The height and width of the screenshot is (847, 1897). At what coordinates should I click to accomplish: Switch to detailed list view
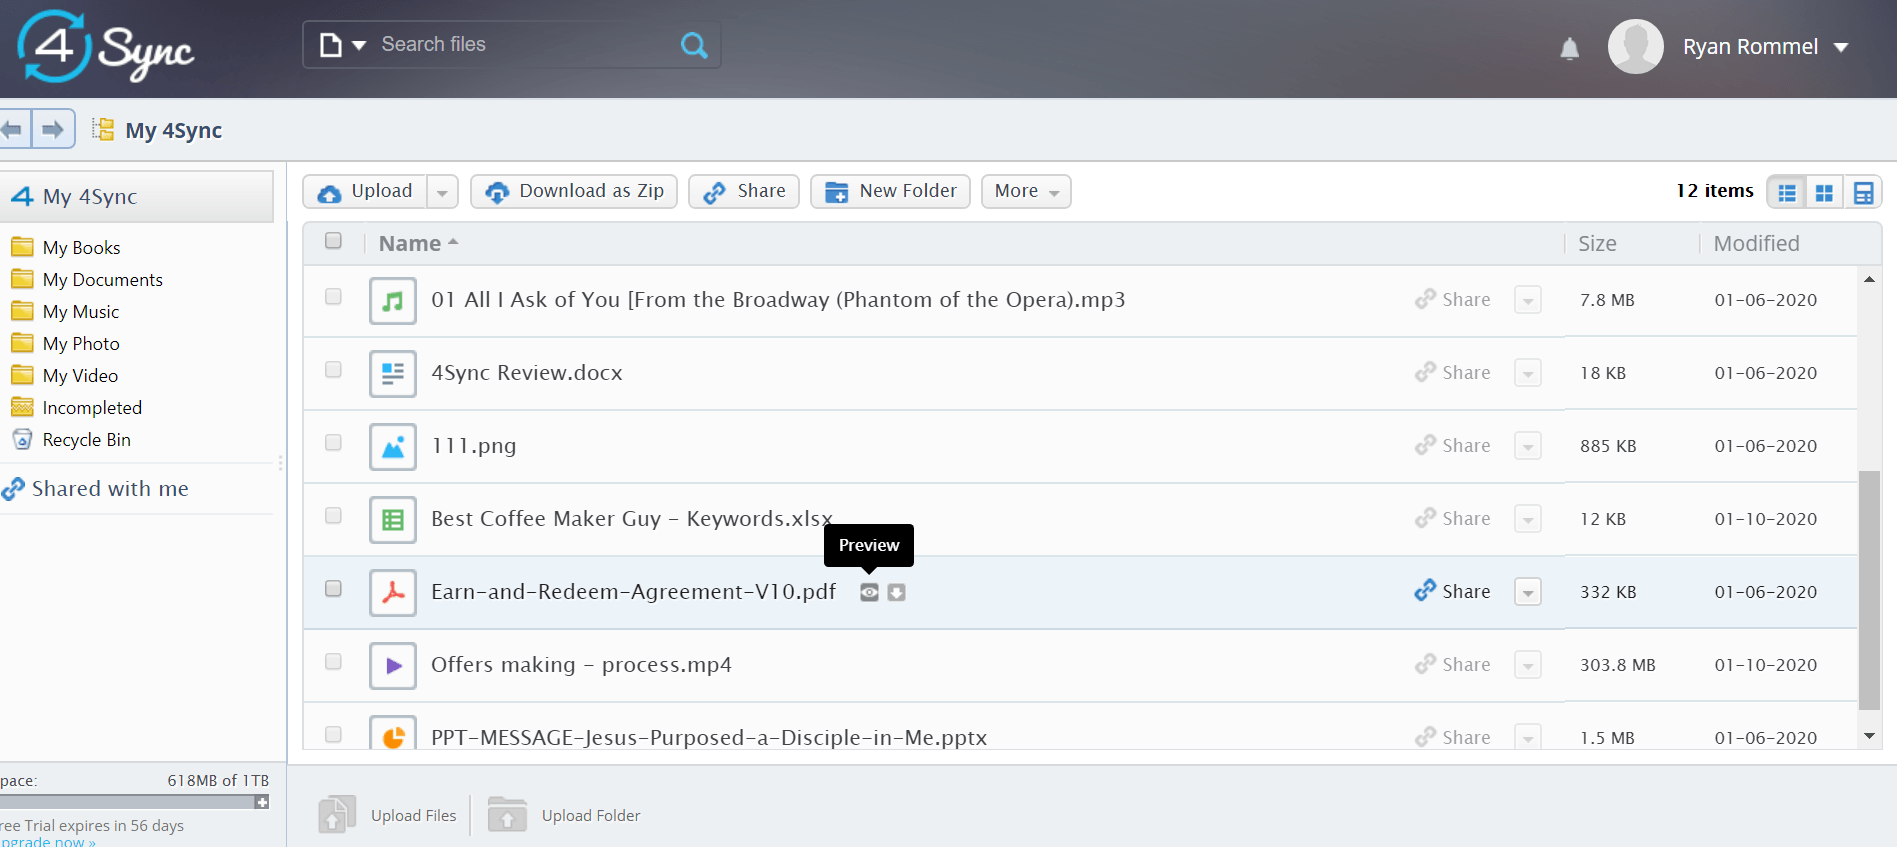point(1786,192)
